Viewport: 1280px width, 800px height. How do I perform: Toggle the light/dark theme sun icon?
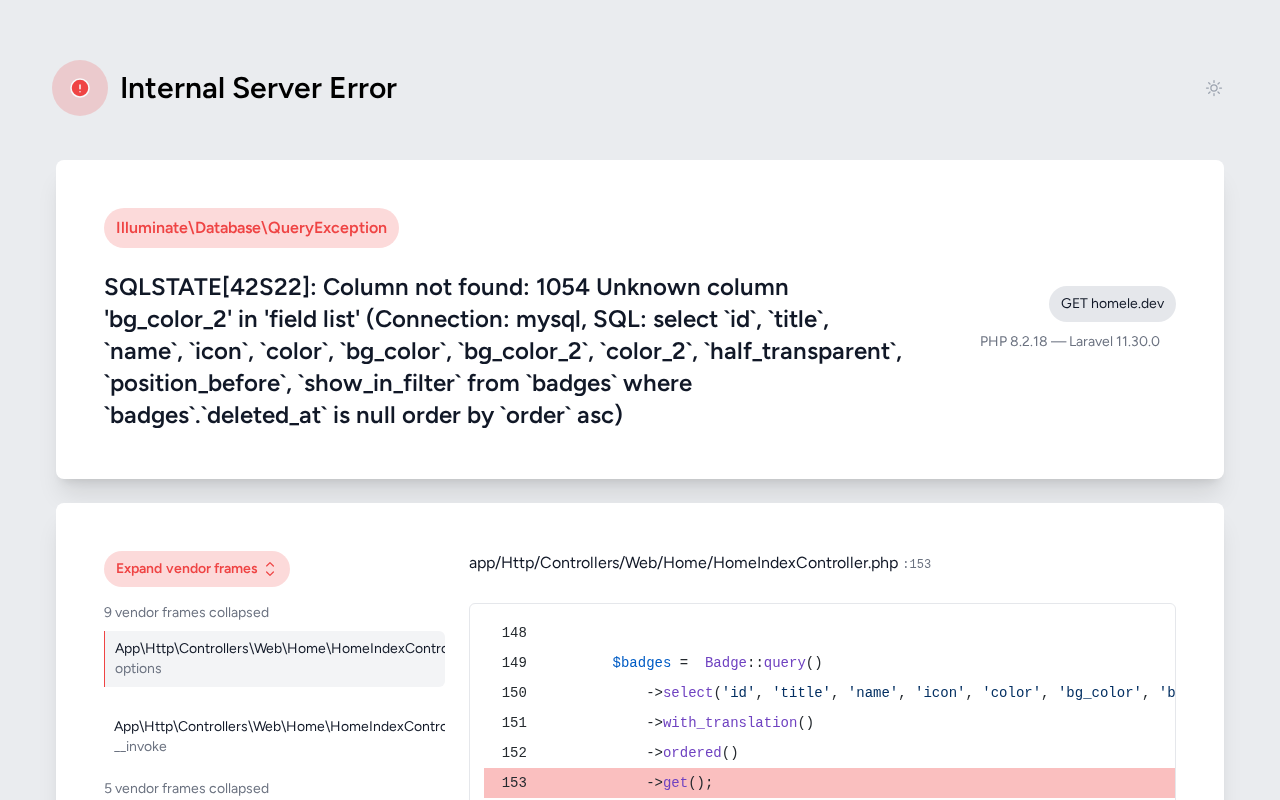click(x=1213, y=88)
